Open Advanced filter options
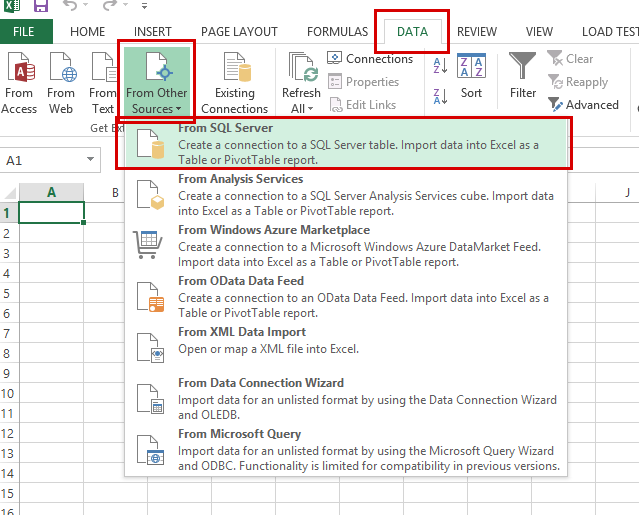639x515 pixels. [583, 105]
